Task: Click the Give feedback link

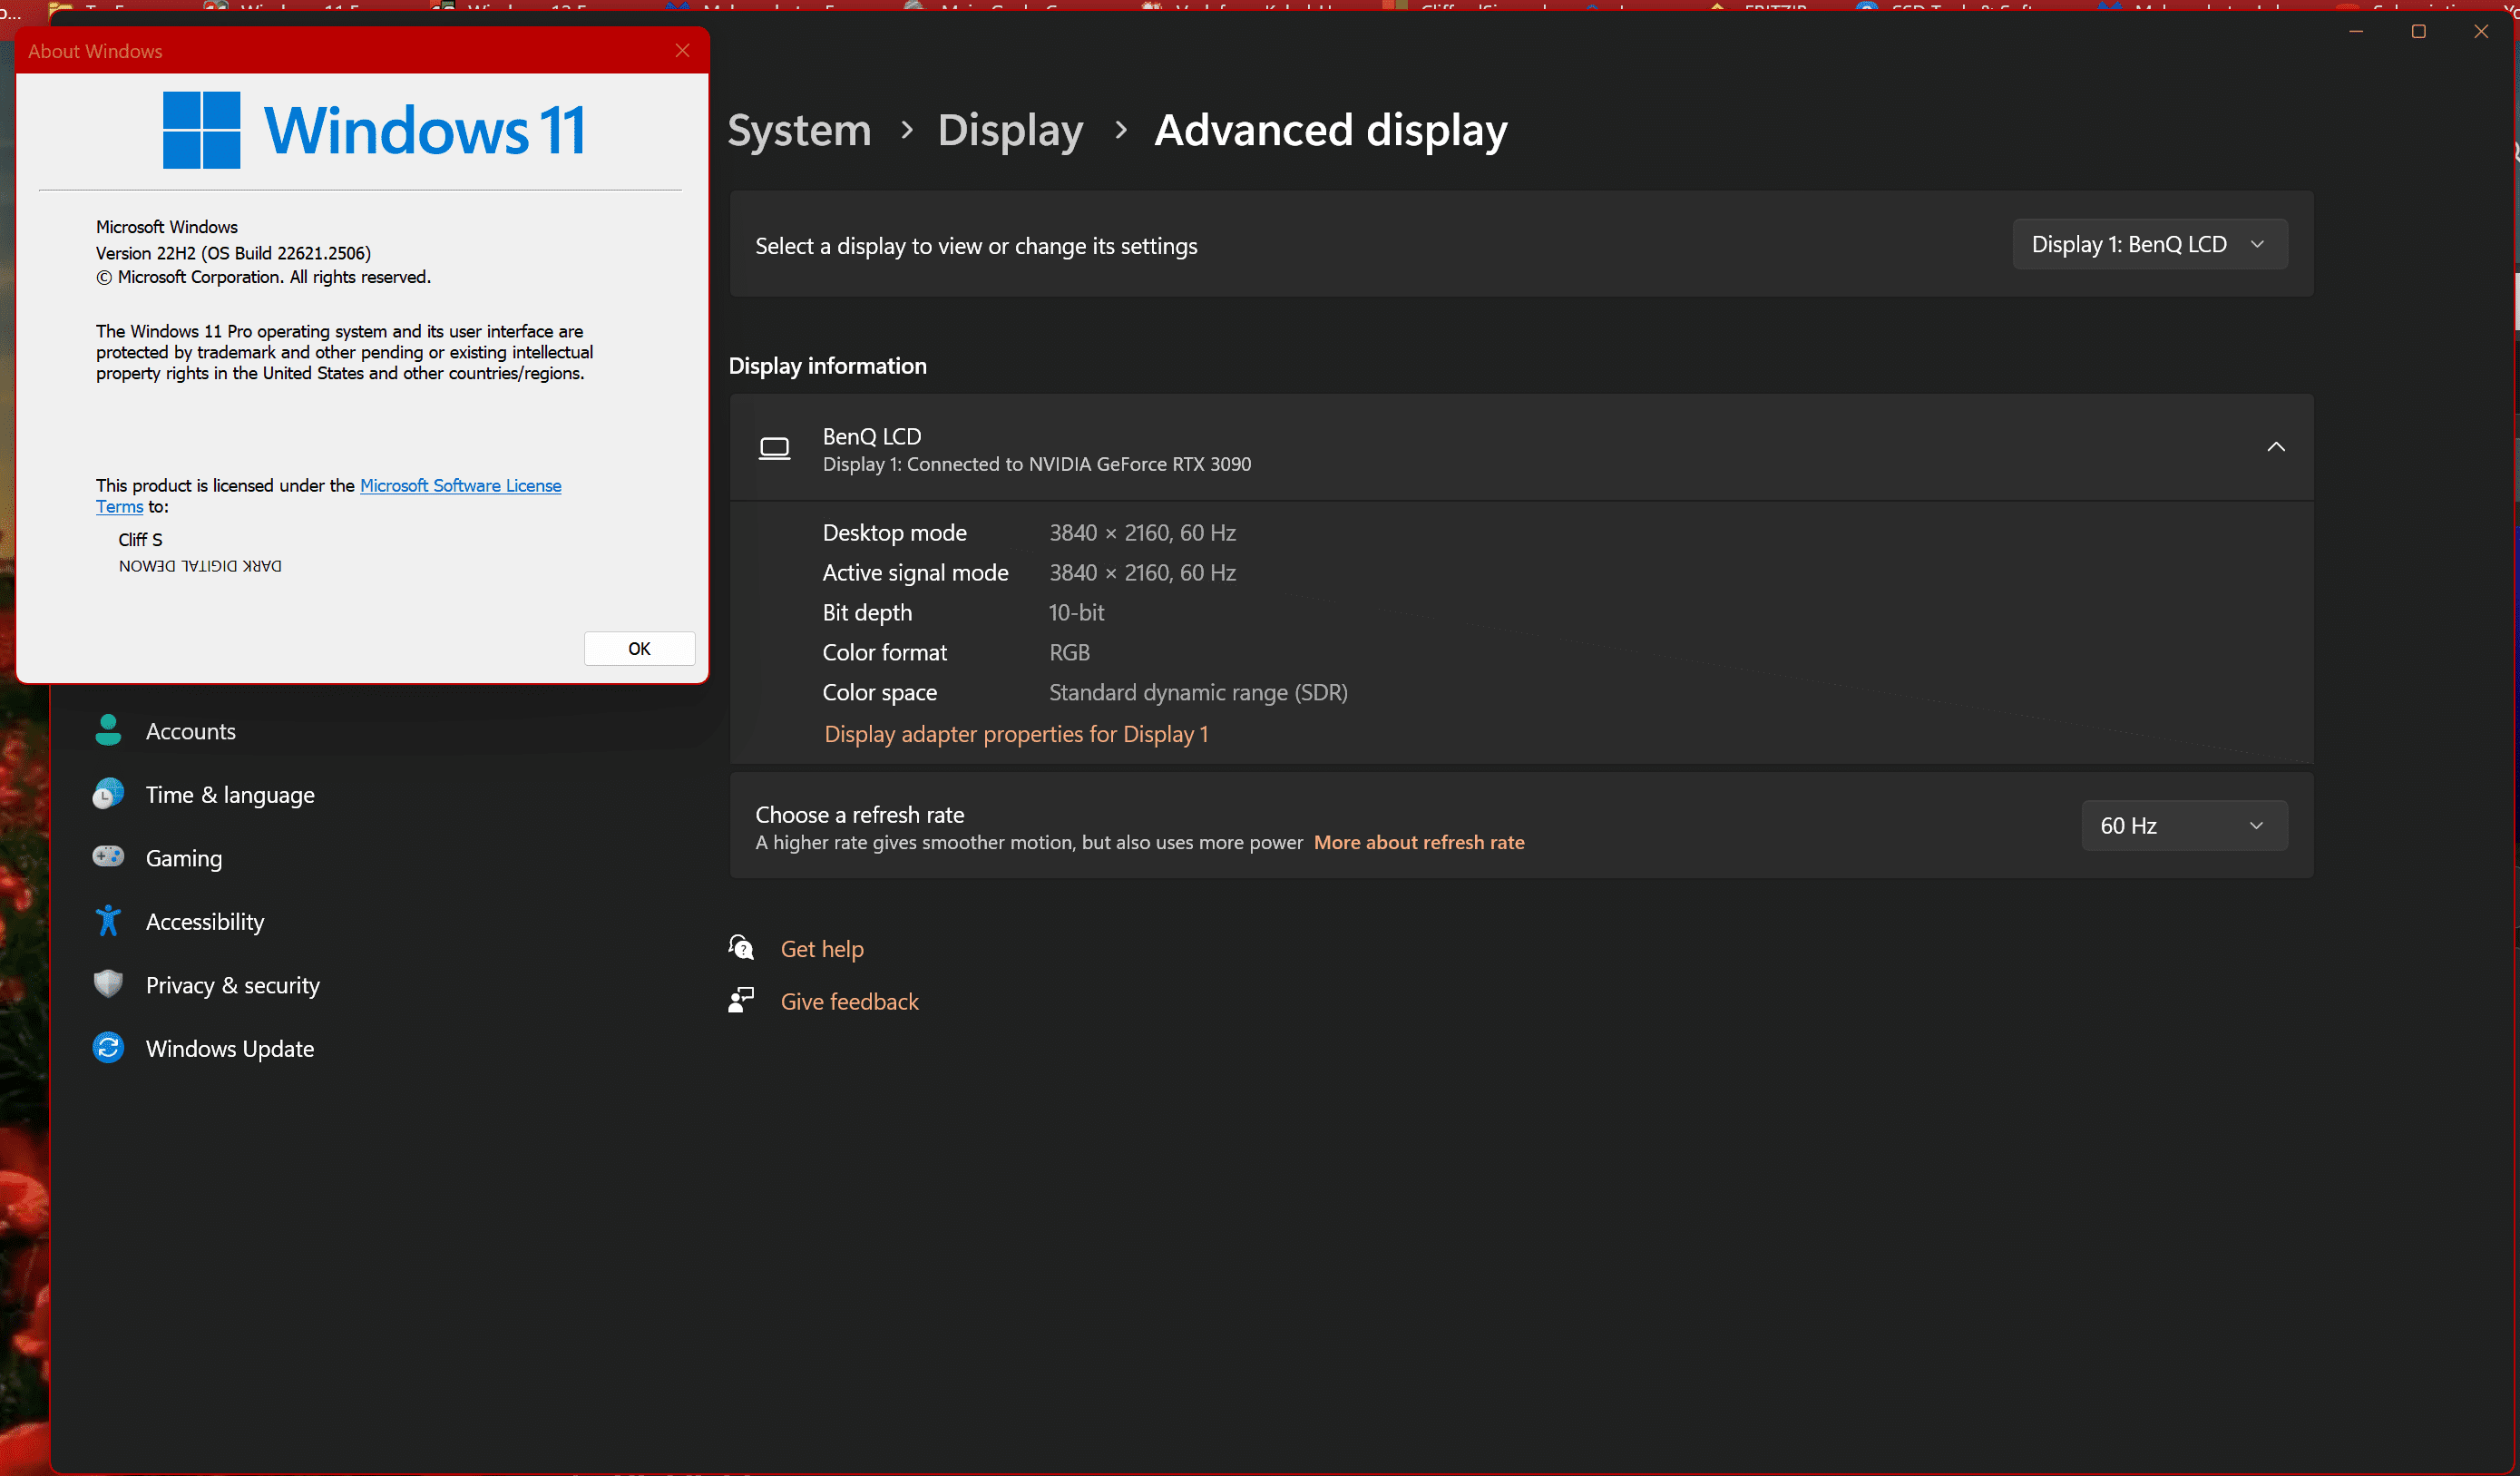Action: pyautogui.click(x=849, y=1001)
